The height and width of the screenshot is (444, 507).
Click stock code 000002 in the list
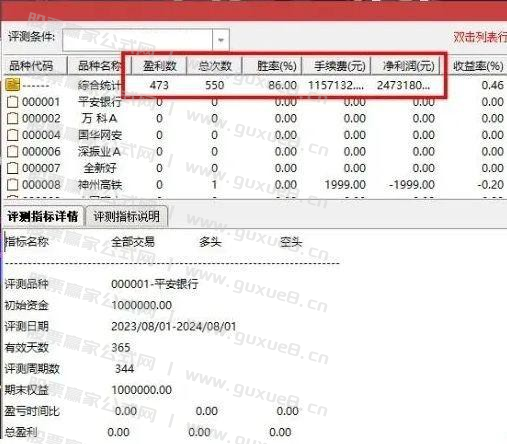[x=41, y=118]
